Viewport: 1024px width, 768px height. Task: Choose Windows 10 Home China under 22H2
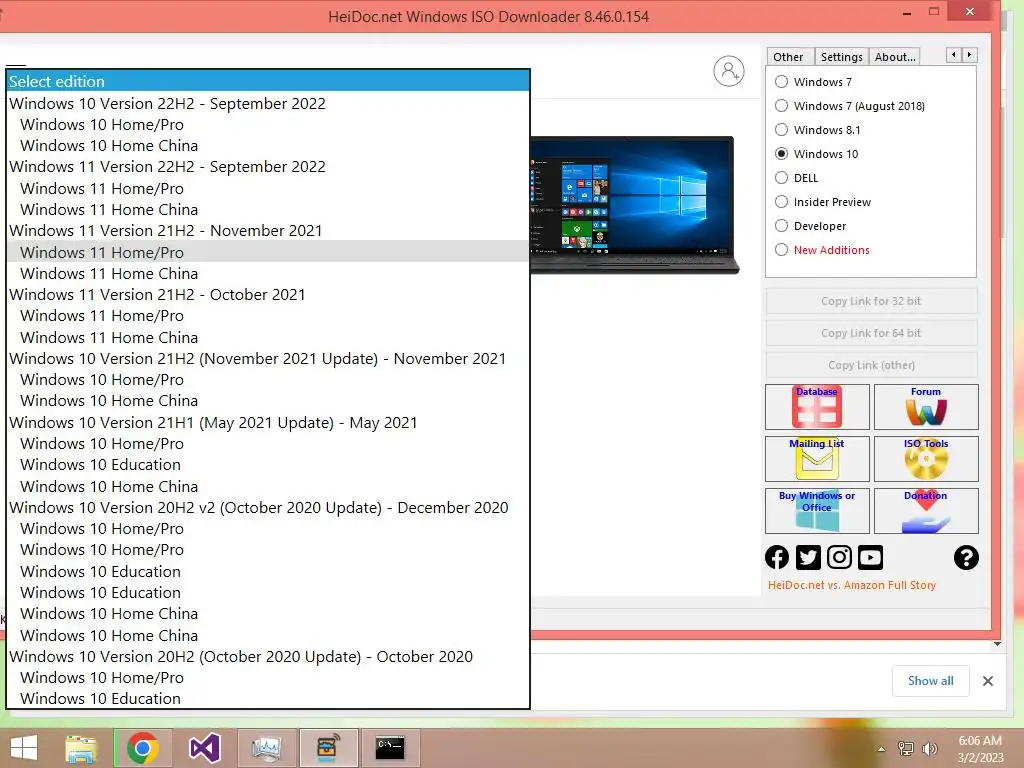click(268, 145)
